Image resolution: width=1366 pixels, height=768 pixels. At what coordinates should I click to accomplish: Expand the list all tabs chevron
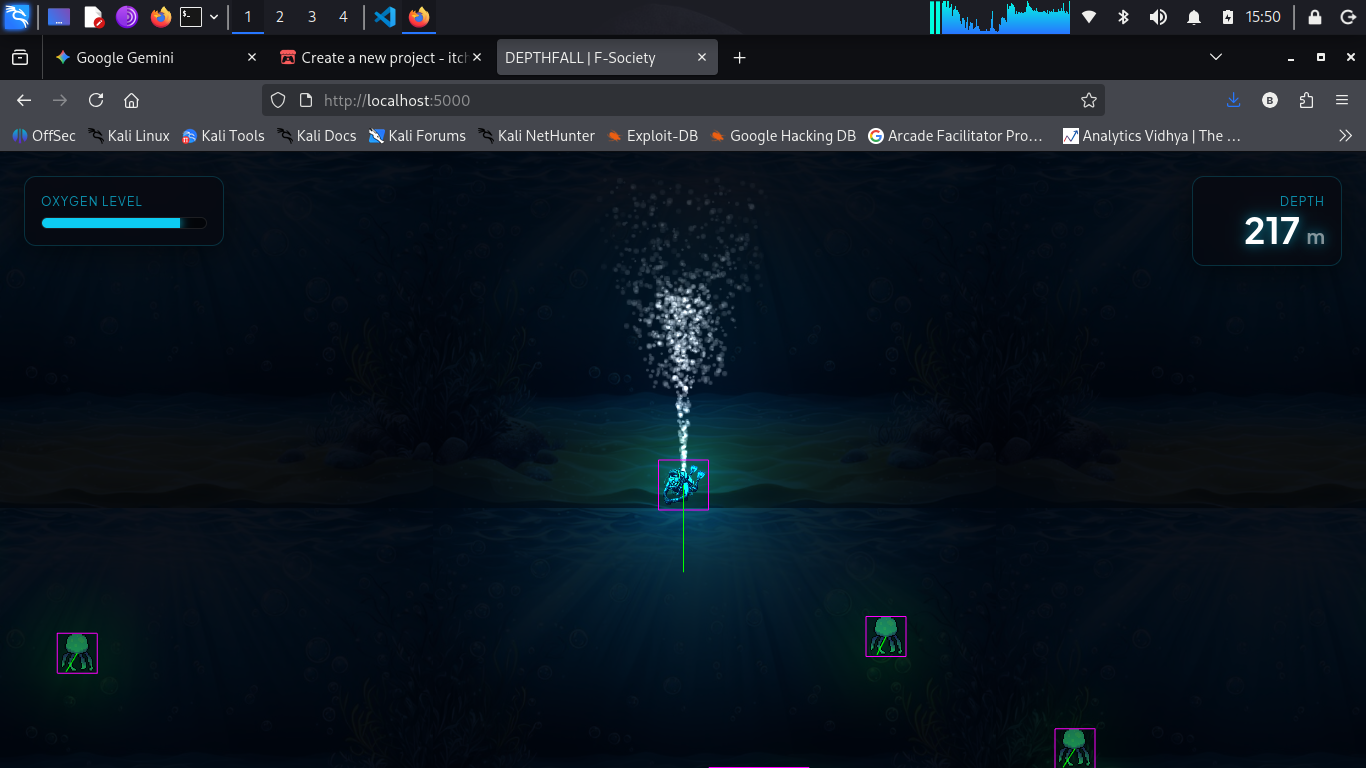pyautogui.click(x=1216, y=58)
